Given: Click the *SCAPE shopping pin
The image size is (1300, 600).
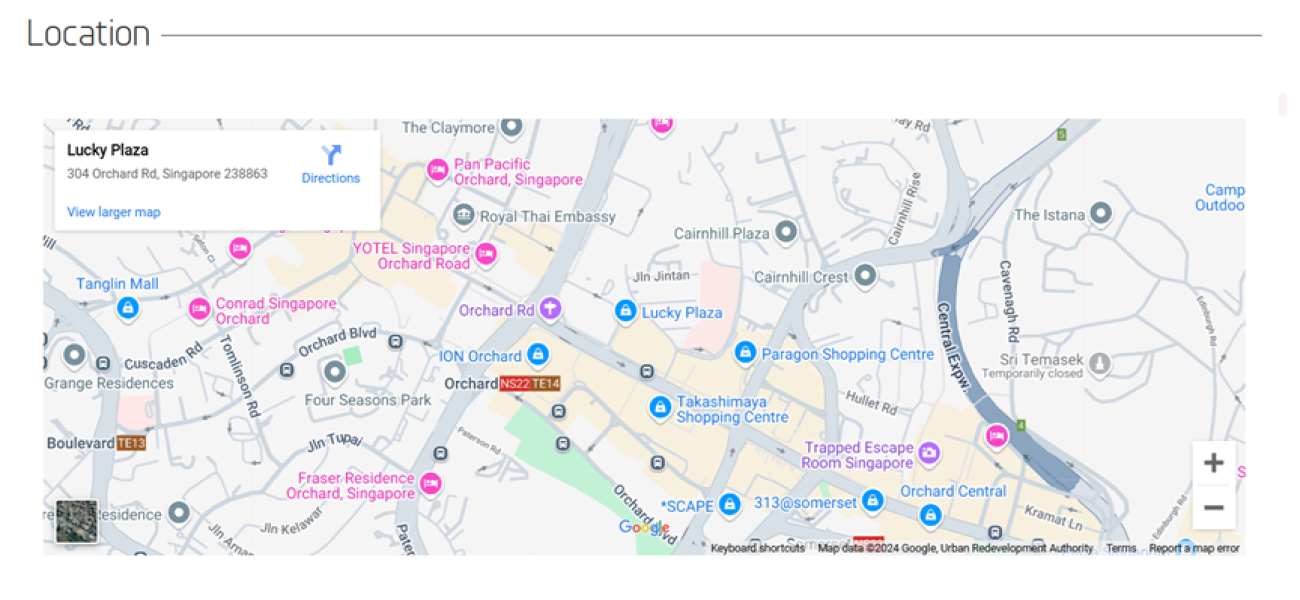Looking at the screenshot, I should point(730,505).
